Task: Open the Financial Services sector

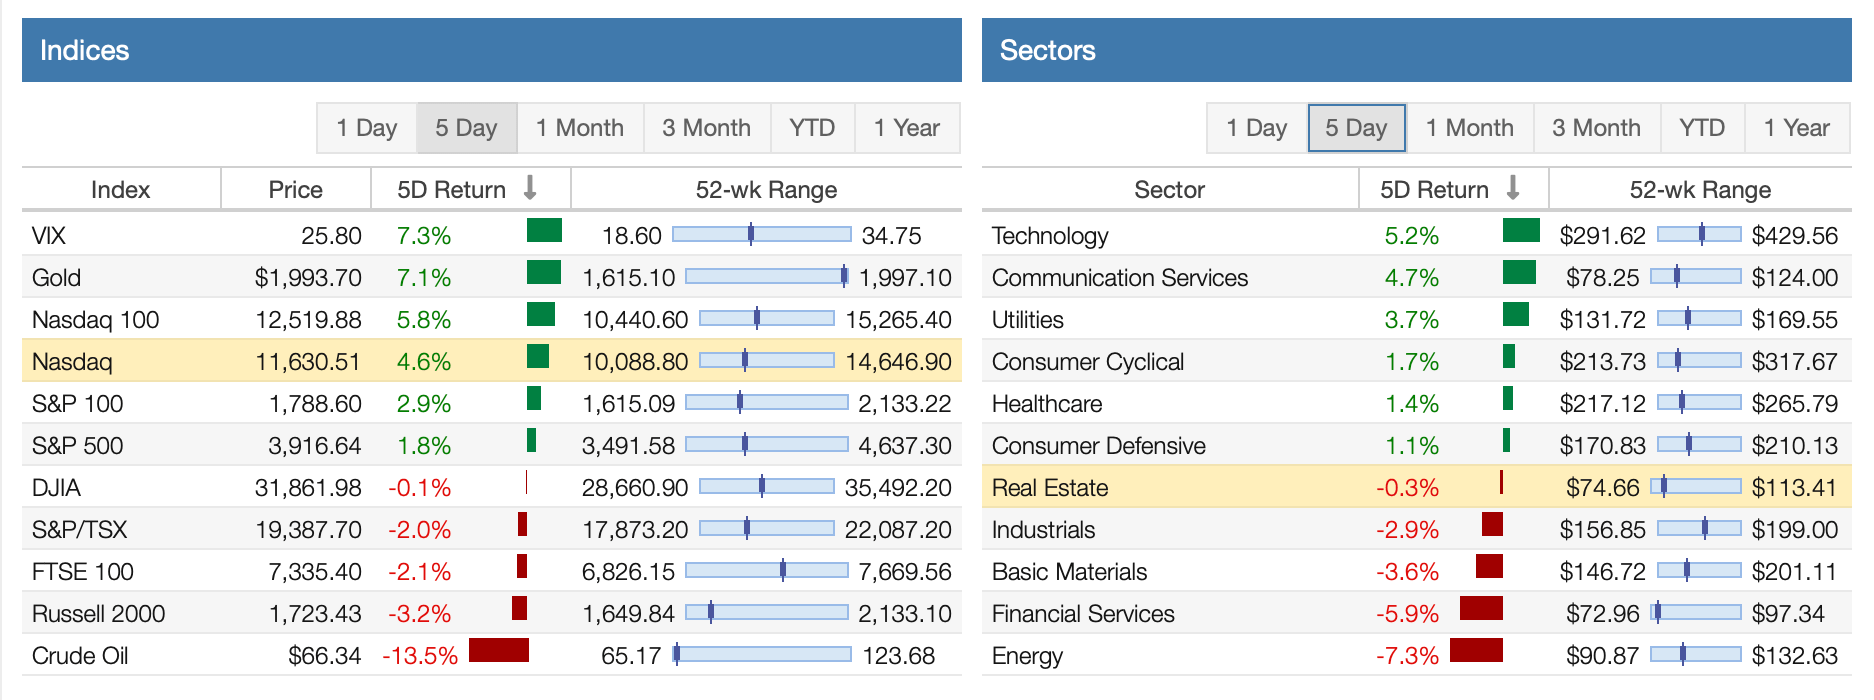Action: pyautogui.click(x=1417, y=613)
